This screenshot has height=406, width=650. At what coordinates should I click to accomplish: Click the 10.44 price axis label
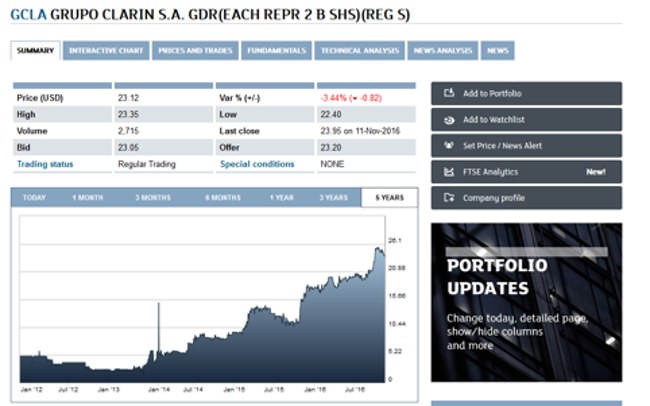397,323
